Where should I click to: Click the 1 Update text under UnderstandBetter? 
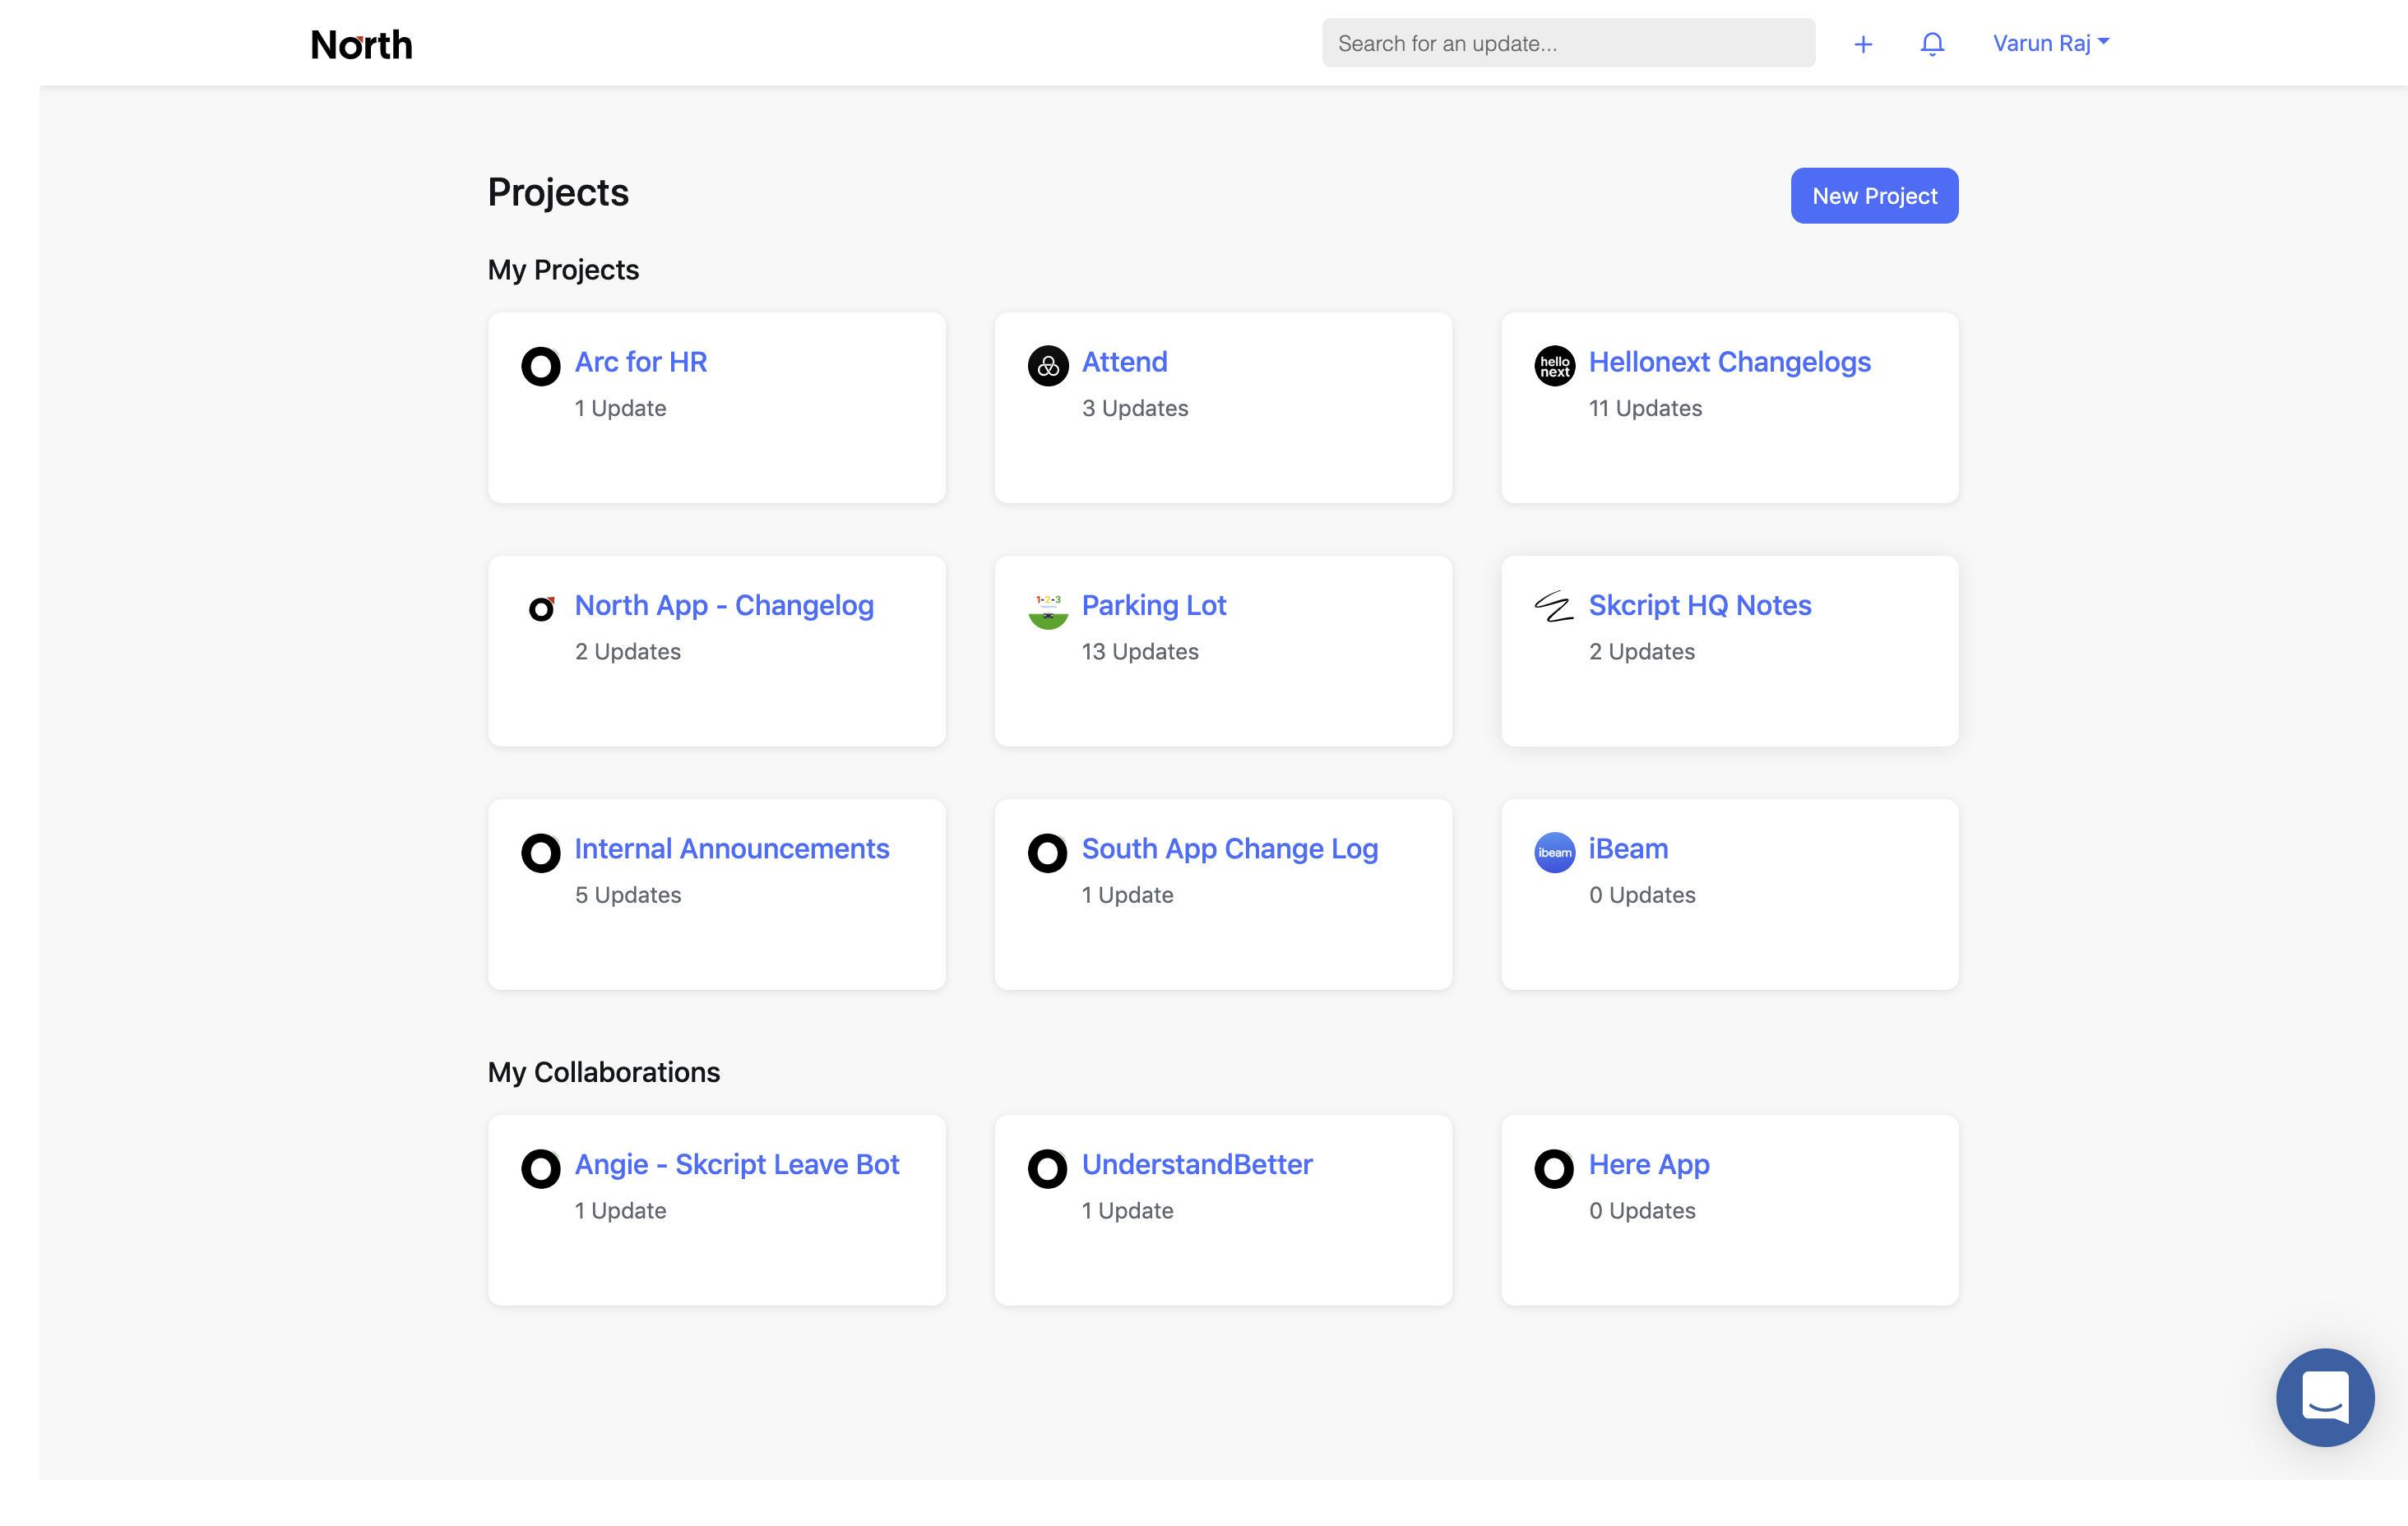pyautogui.click(x=1127, y=1210)
